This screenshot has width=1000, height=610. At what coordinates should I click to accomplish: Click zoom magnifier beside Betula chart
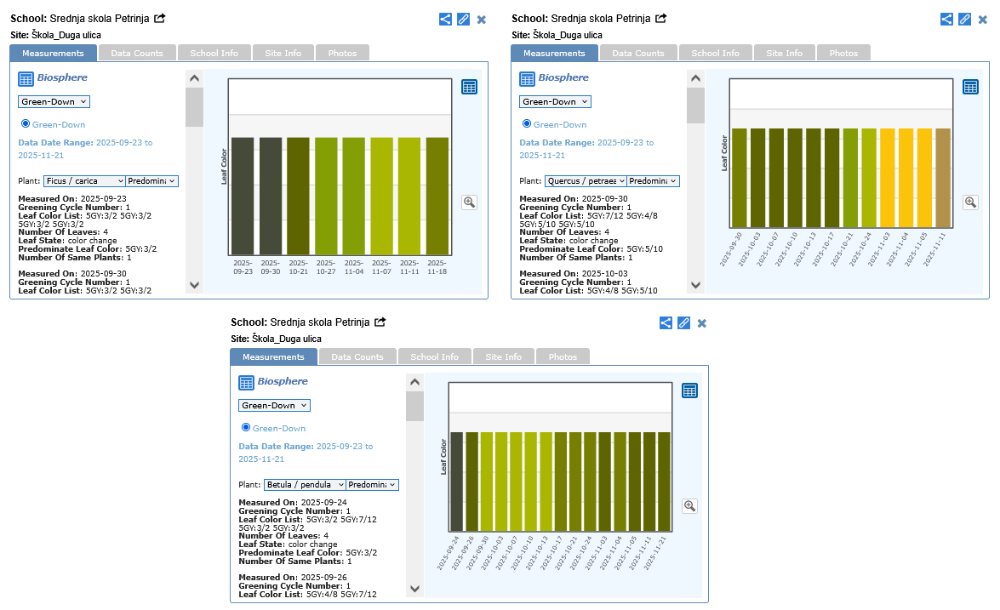[x=689, y=506]
